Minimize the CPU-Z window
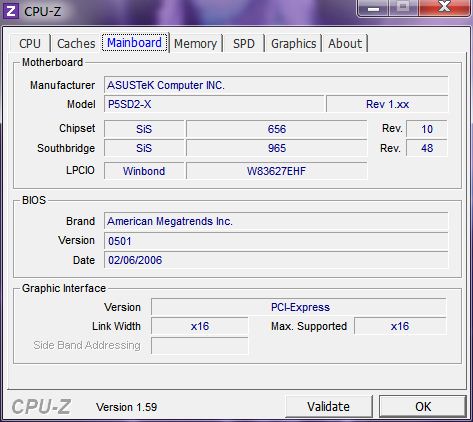This screenshot has height=422, width=473. pyautogui.click(x=373, y=8)
